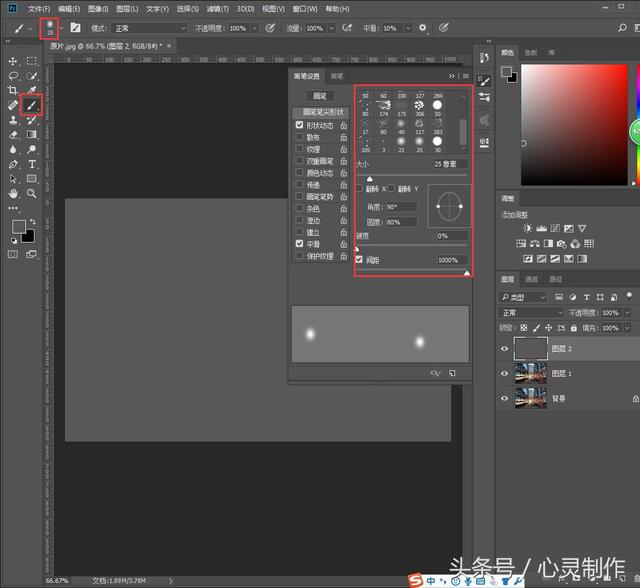
Task: Pick the Horizontal Type tool
Action: click(32, 163)
